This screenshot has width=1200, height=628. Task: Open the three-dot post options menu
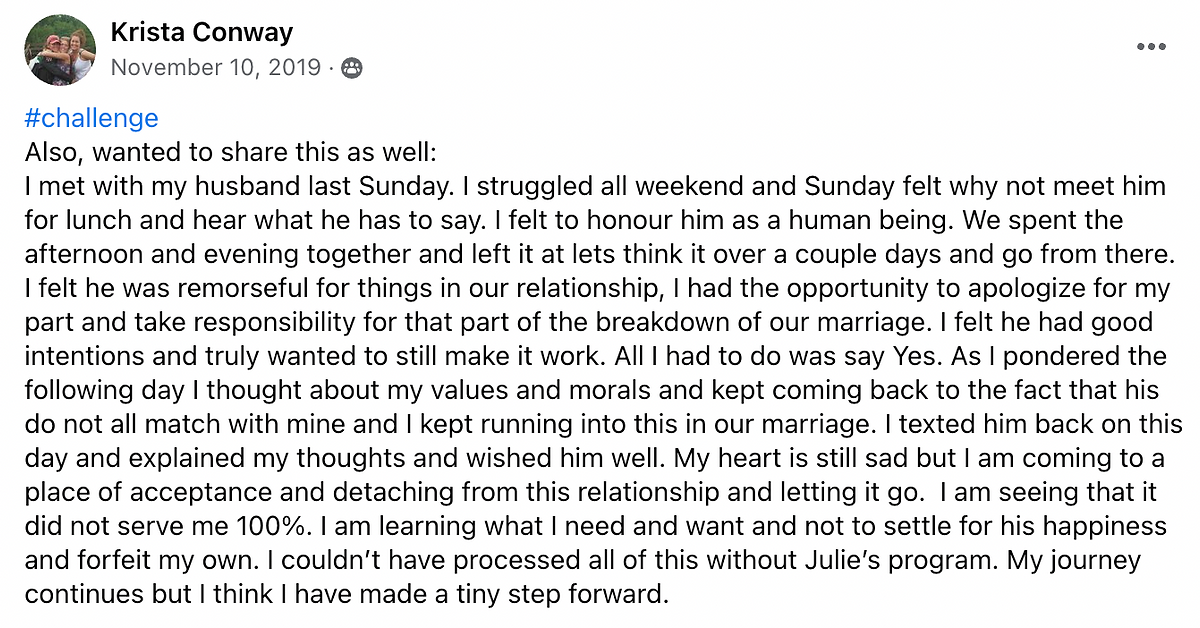[1151, 47]
